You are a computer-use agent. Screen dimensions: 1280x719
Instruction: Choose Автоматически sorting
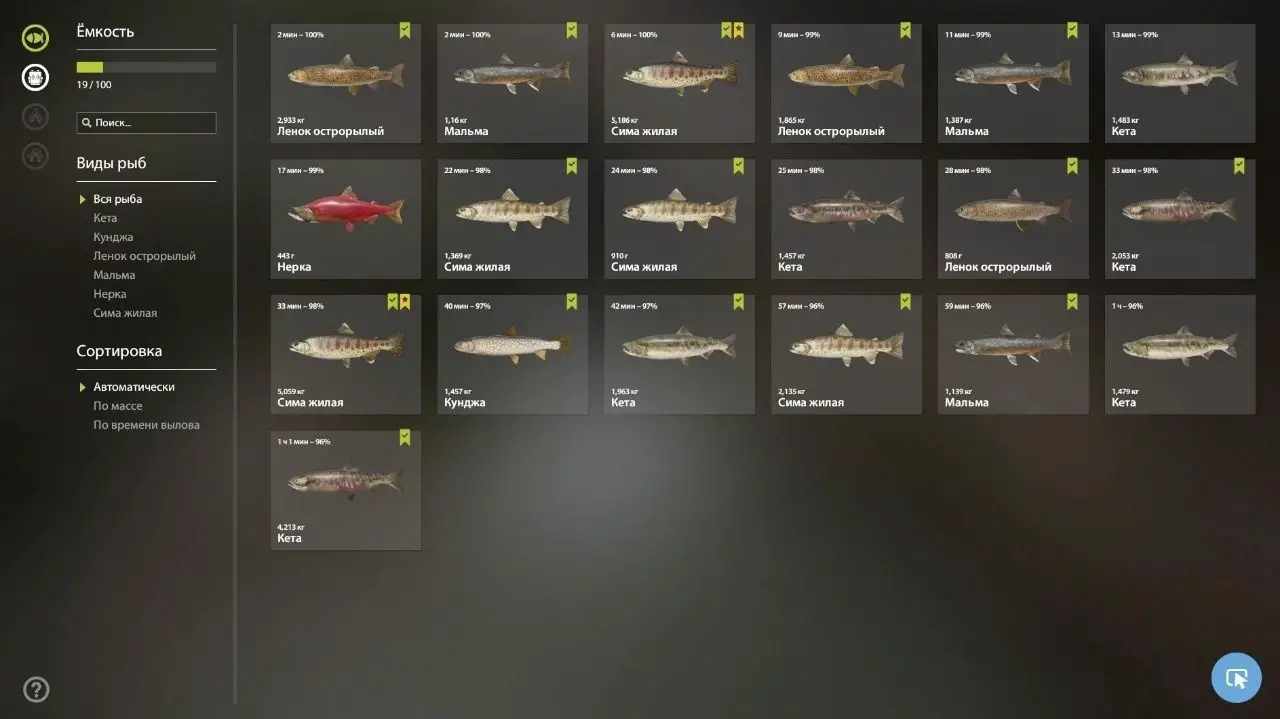(134, 387)
